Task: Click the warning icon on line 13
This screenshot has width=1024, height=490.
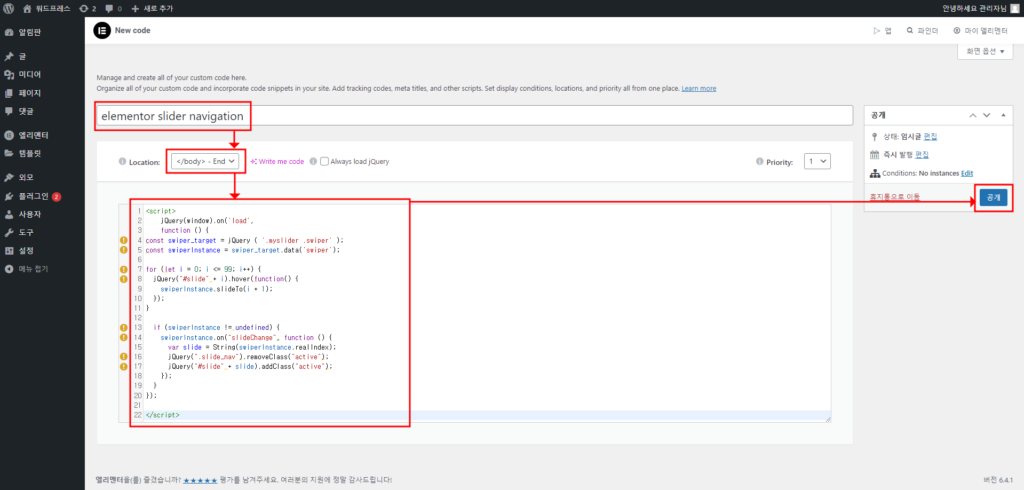Action: [123, 327]
